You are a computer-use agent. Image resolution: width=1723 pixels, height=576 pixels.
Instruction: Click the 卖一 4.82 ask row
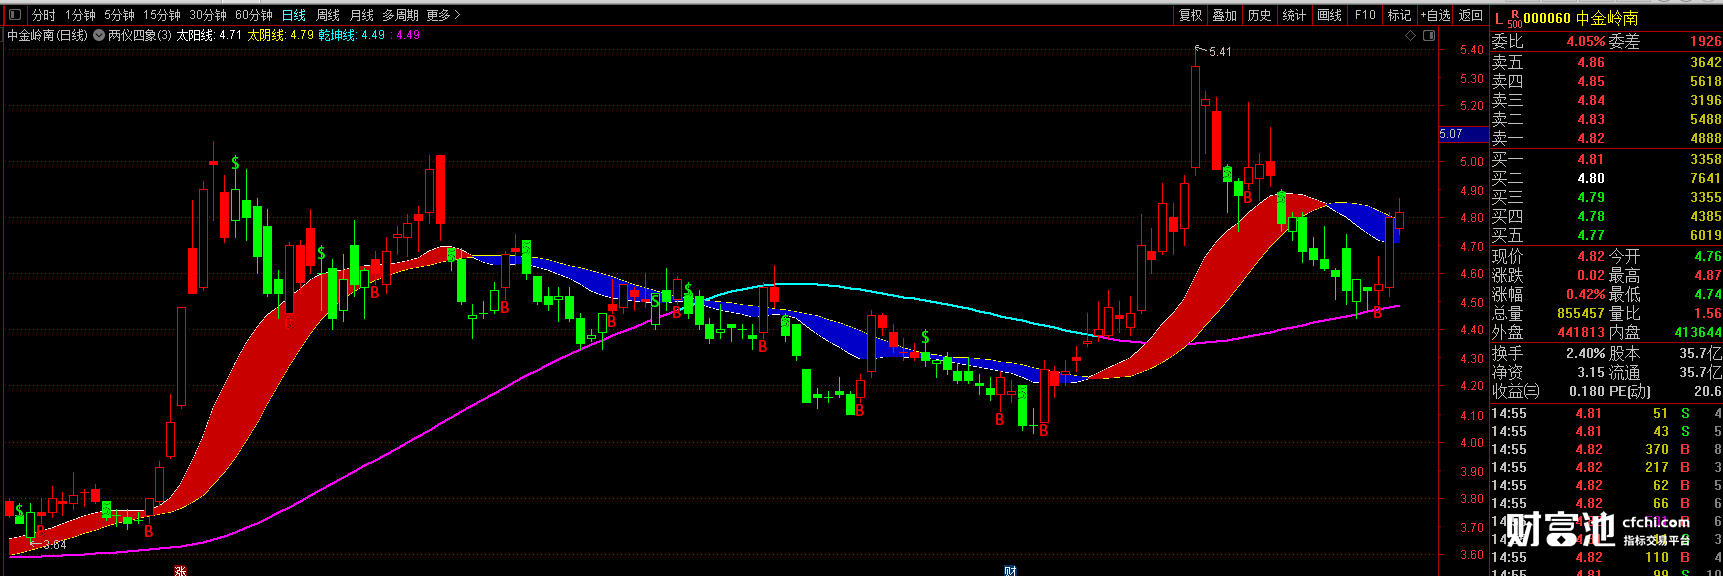coord(1606,138)
